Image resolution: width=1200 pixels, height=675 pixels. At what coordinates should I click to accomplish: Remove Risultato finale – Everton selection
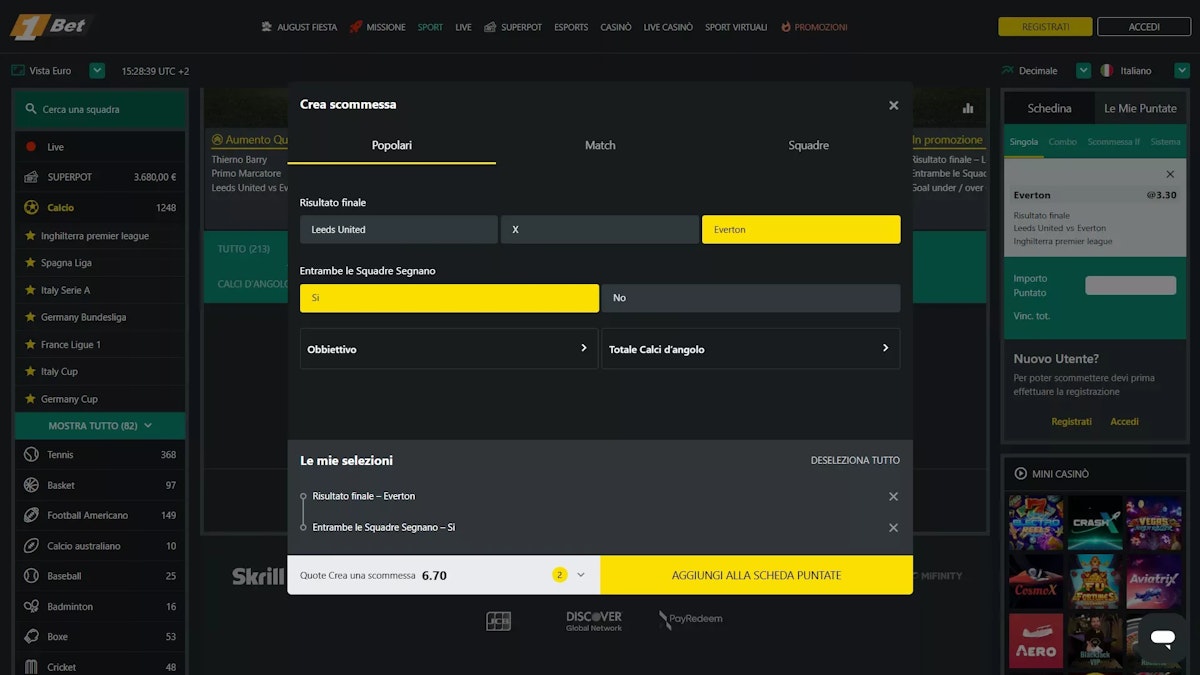click(894, 497)
